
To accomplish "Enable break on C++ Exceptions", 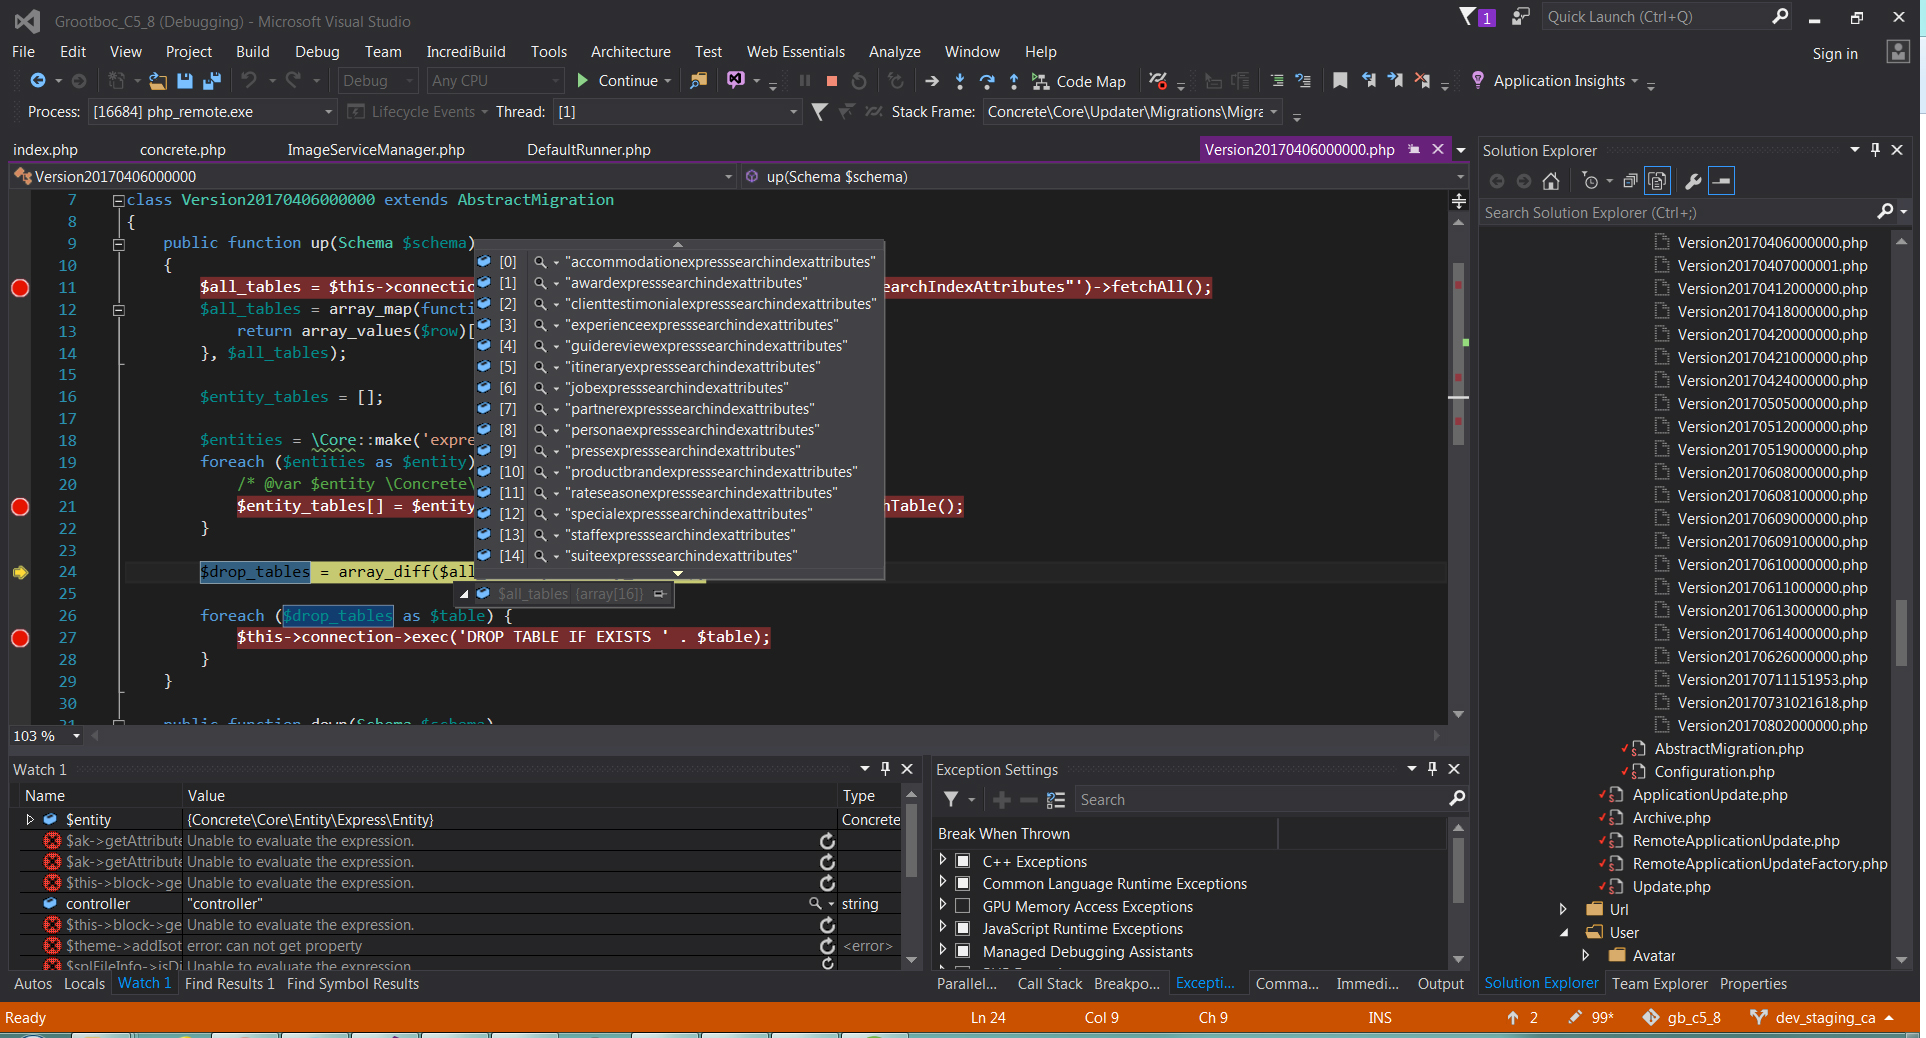I will [962, 861].
